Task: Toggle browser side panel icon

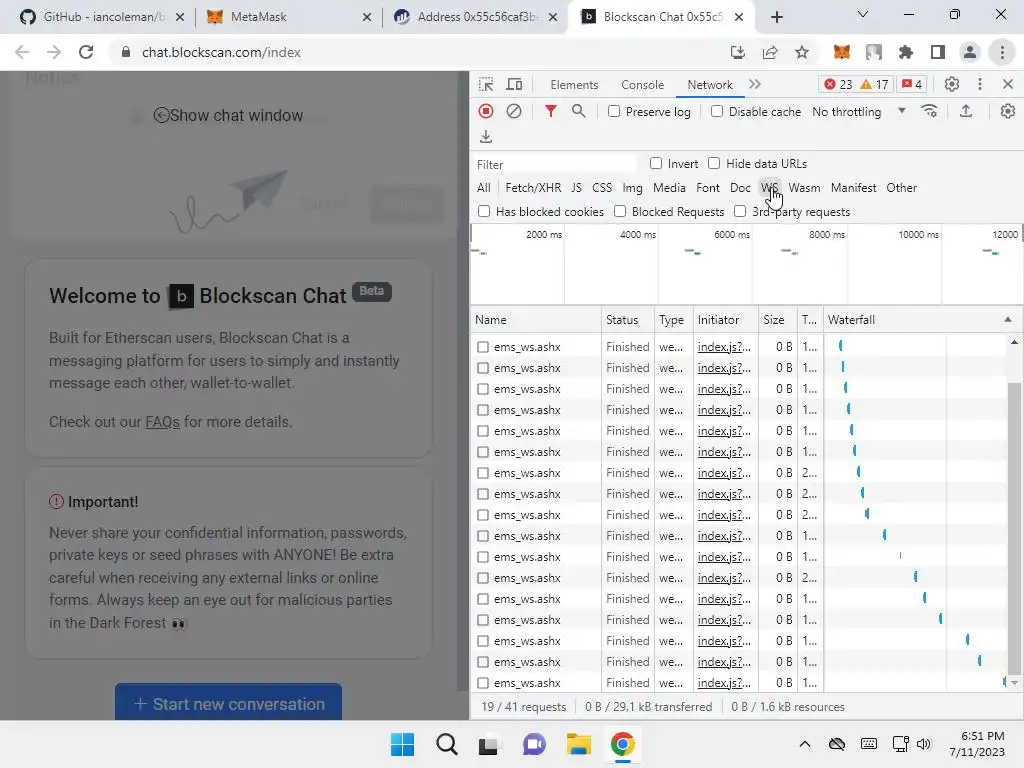Action: [938, 52]
